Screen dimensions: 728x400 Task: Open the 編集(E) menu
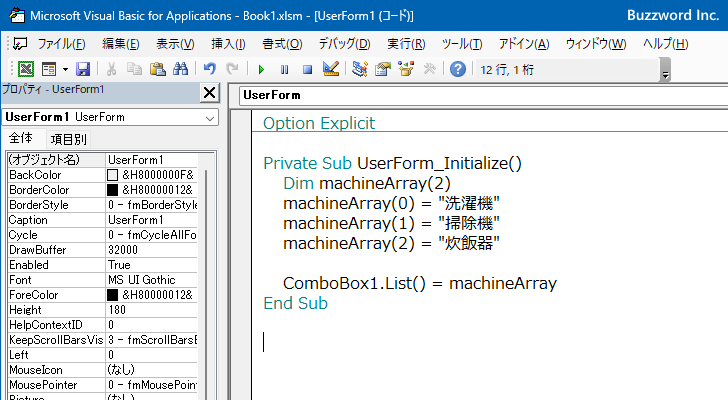[x=121, y=44]
